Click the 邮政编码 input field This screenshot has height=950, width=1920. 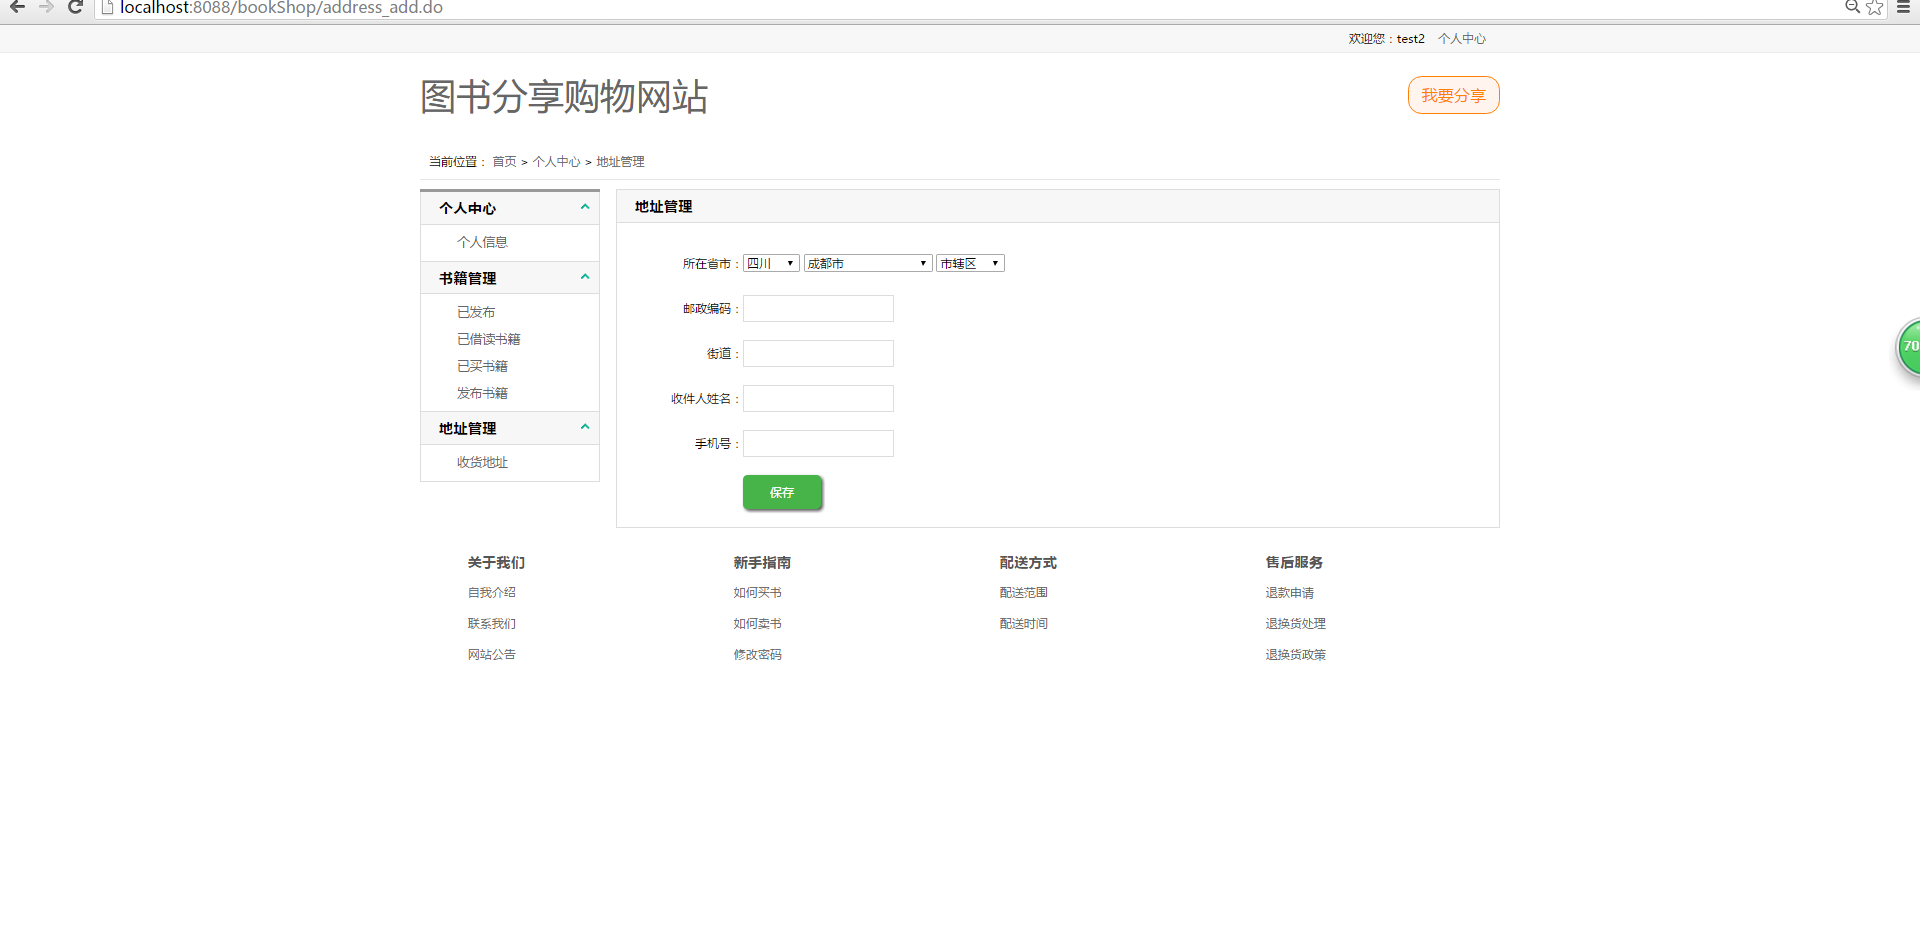pos(818,308)
